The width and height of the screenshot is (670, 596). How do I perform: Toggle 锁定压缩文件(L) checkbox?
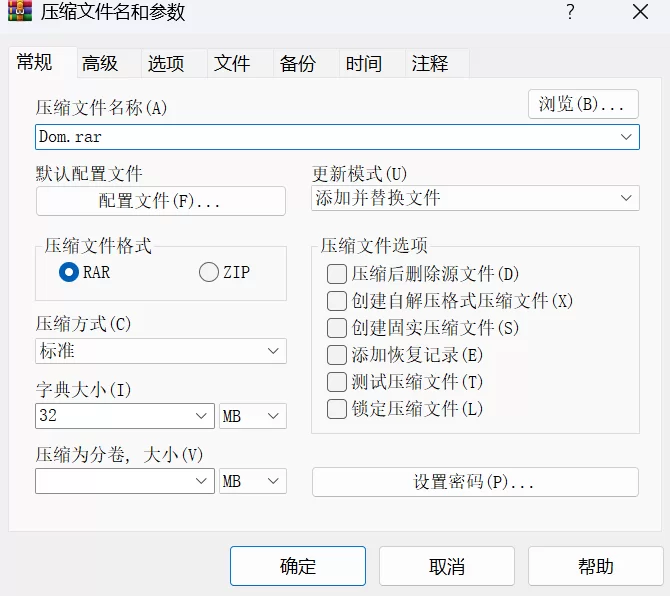tap(337, 408)
